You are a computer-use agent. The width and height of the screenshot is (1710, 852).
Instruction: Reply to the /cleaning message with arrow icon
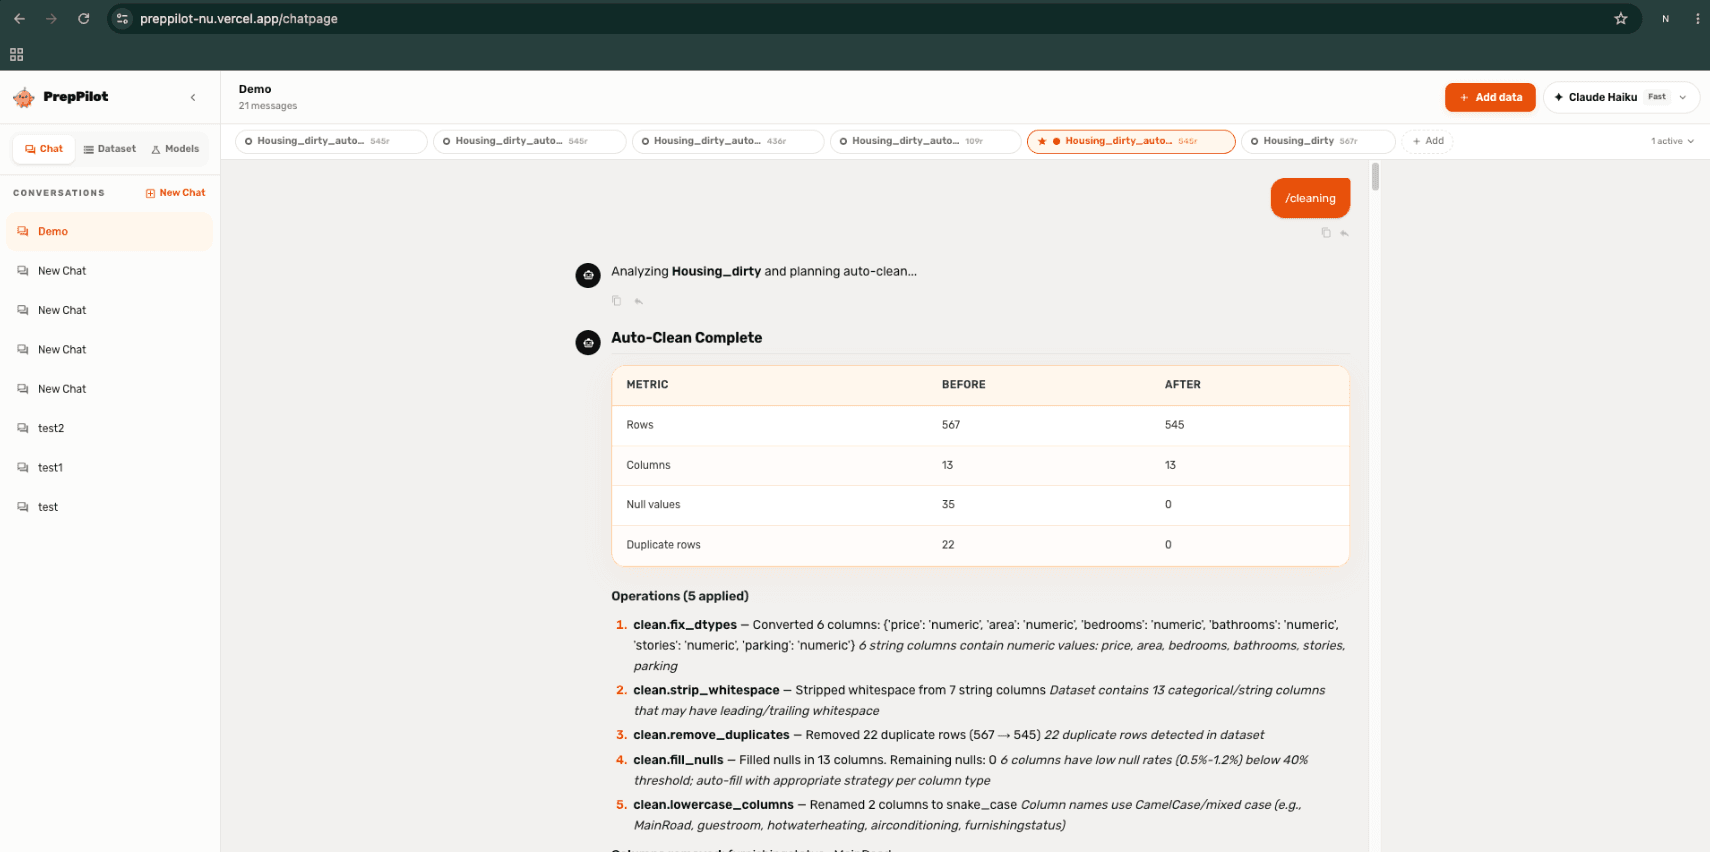click(x=1344, y=233)
